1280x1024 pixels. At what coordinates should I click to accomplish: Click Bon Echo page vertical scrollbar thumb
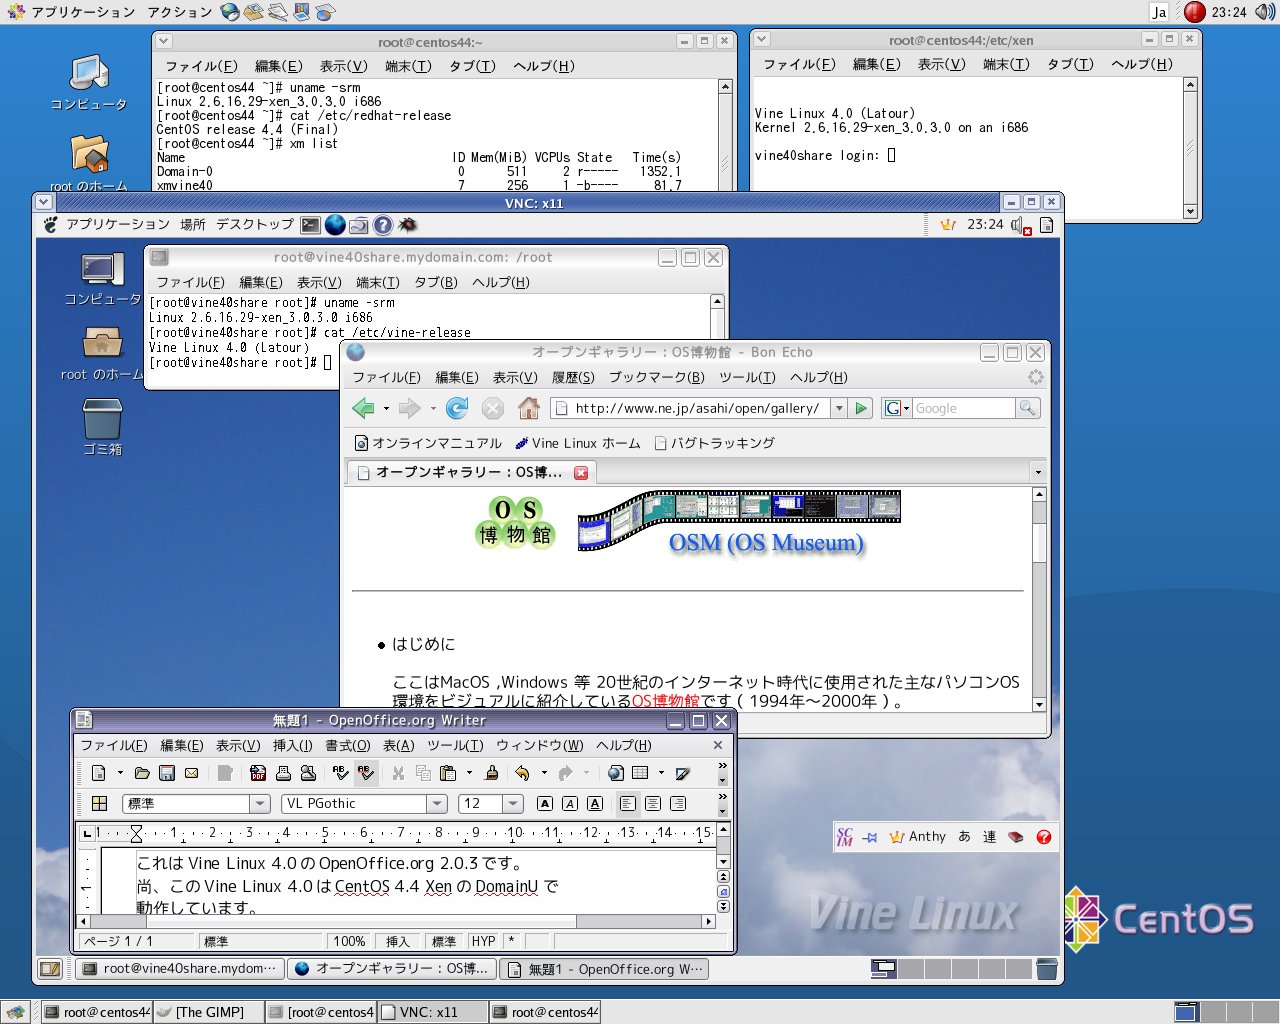(x=1039, y=542)
